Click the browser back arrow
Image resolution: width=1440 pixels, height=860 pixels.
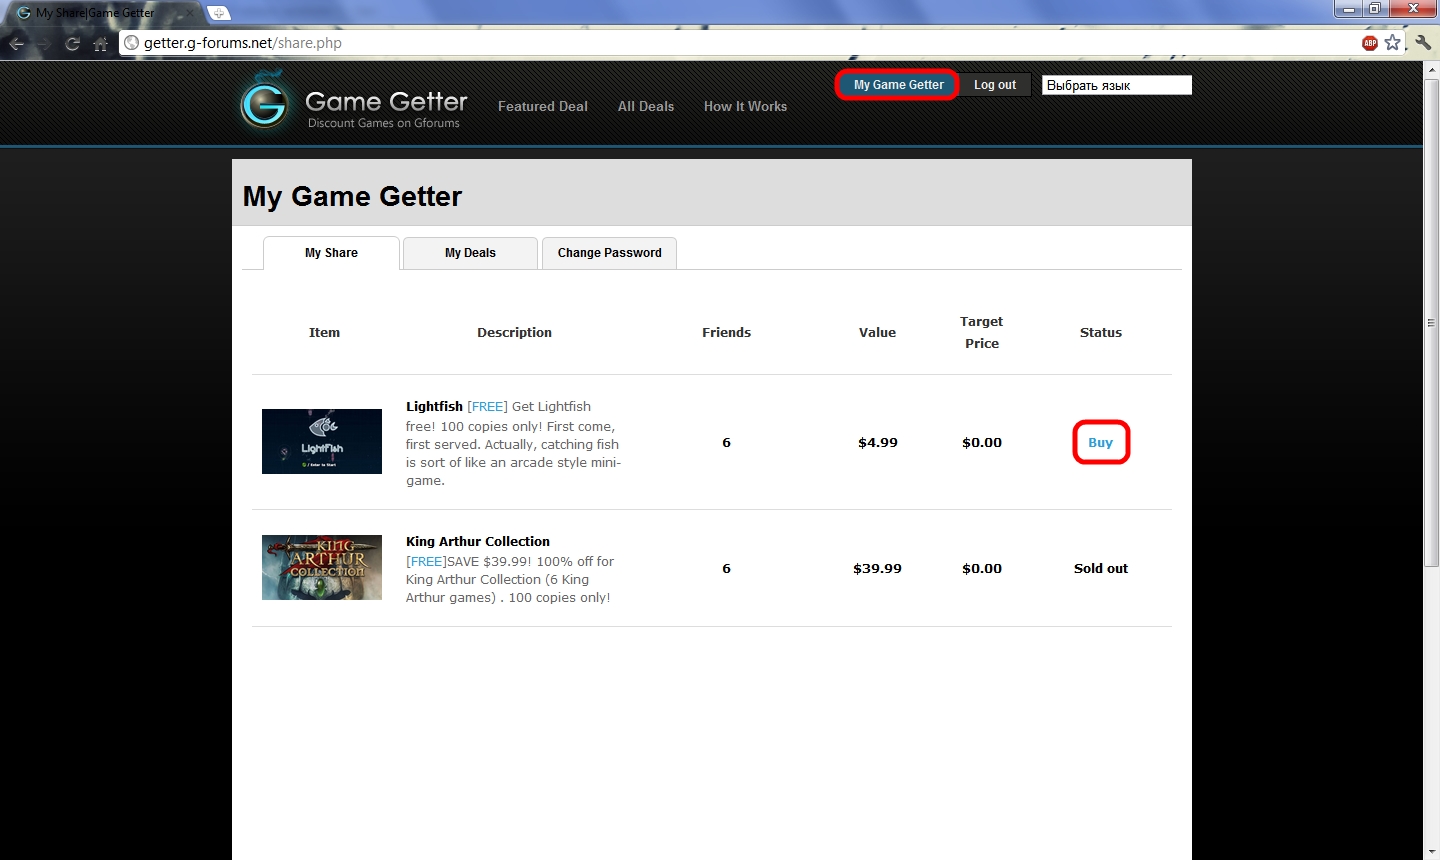[17, 43]
